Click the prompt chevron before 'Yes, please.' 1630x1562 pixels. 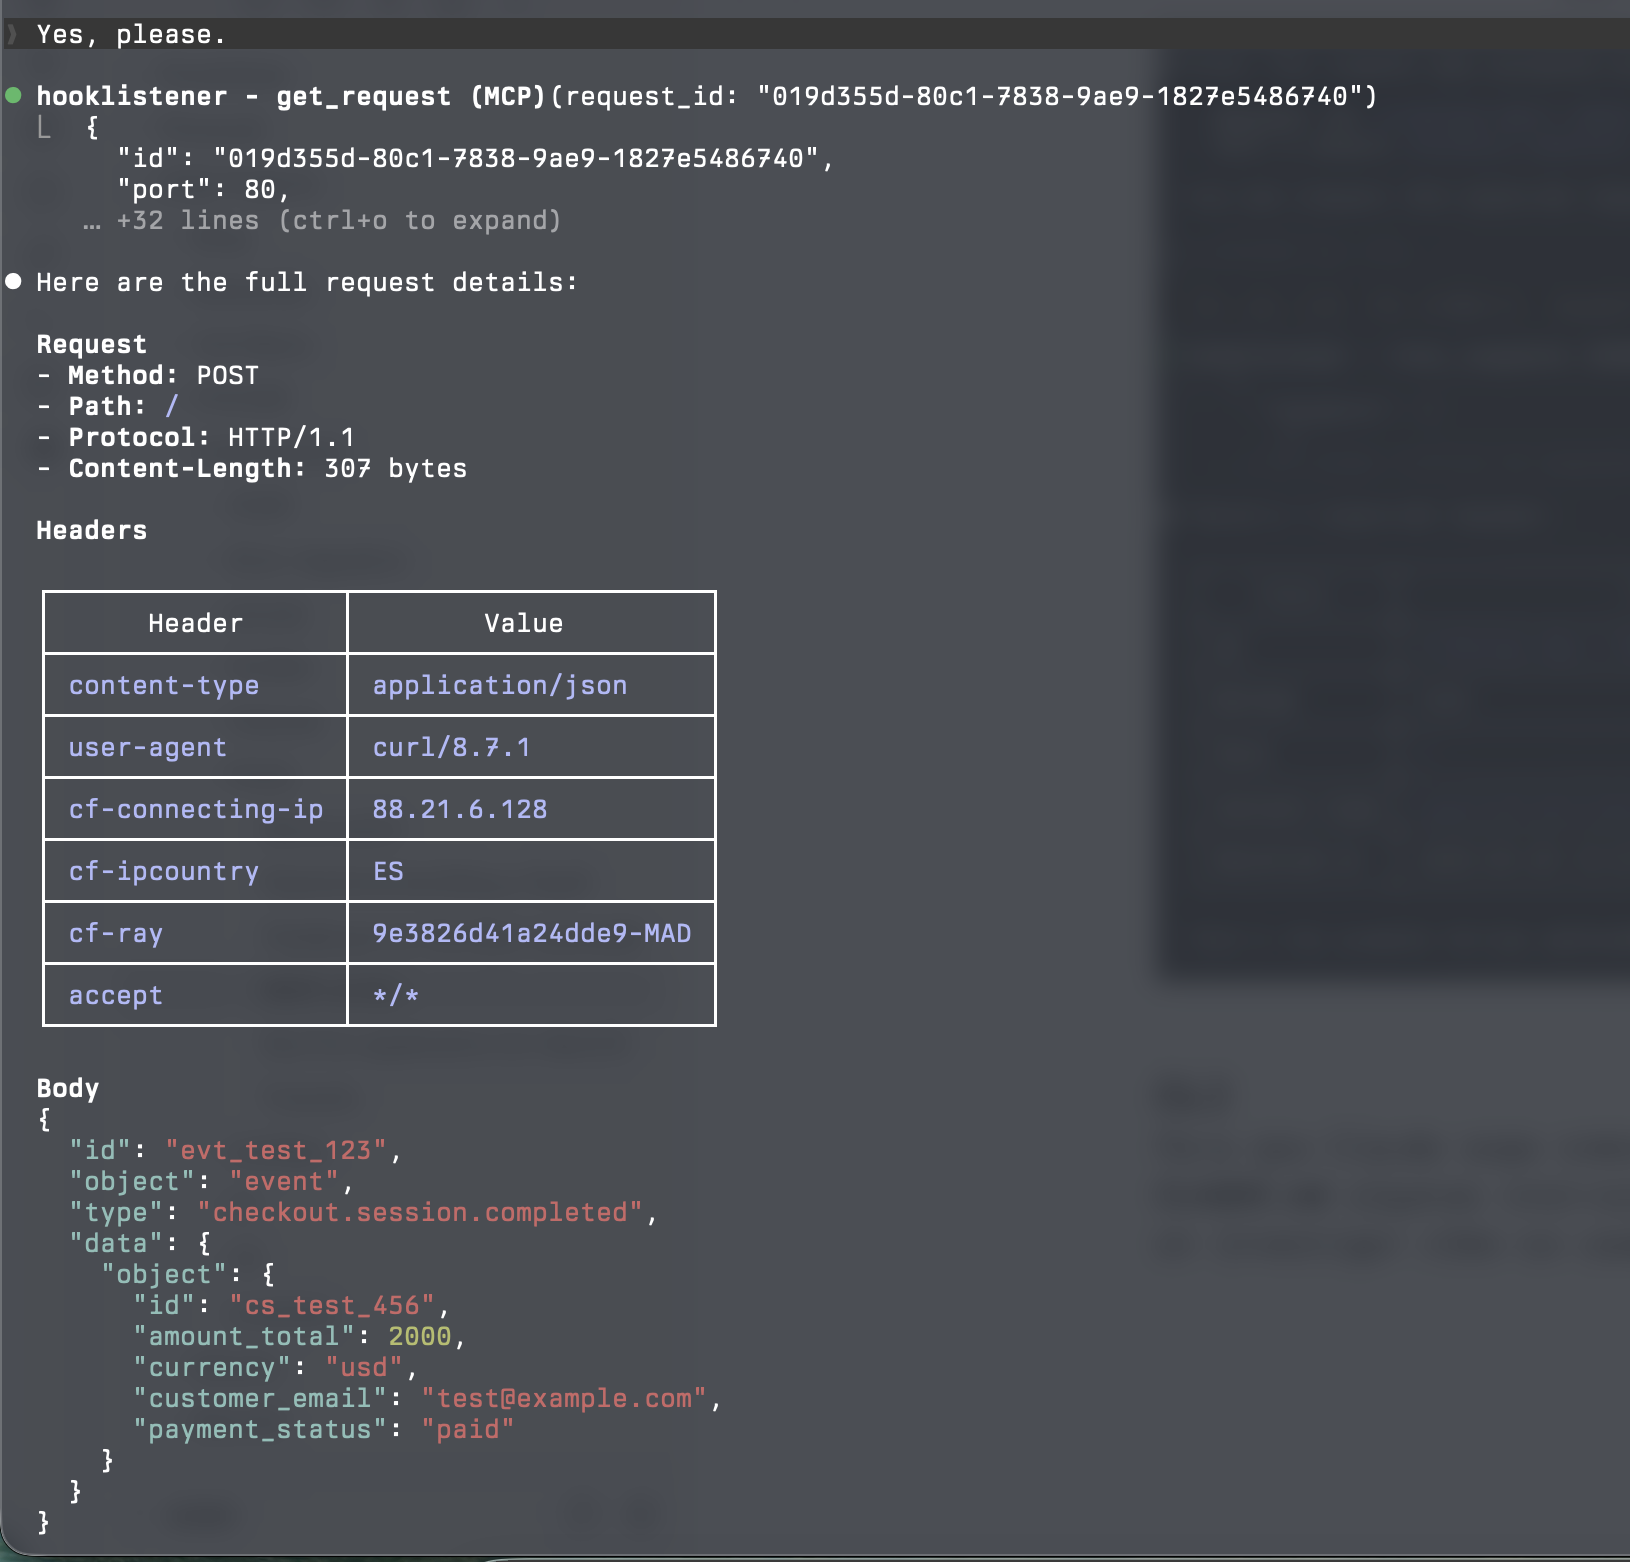coord(12,33)
